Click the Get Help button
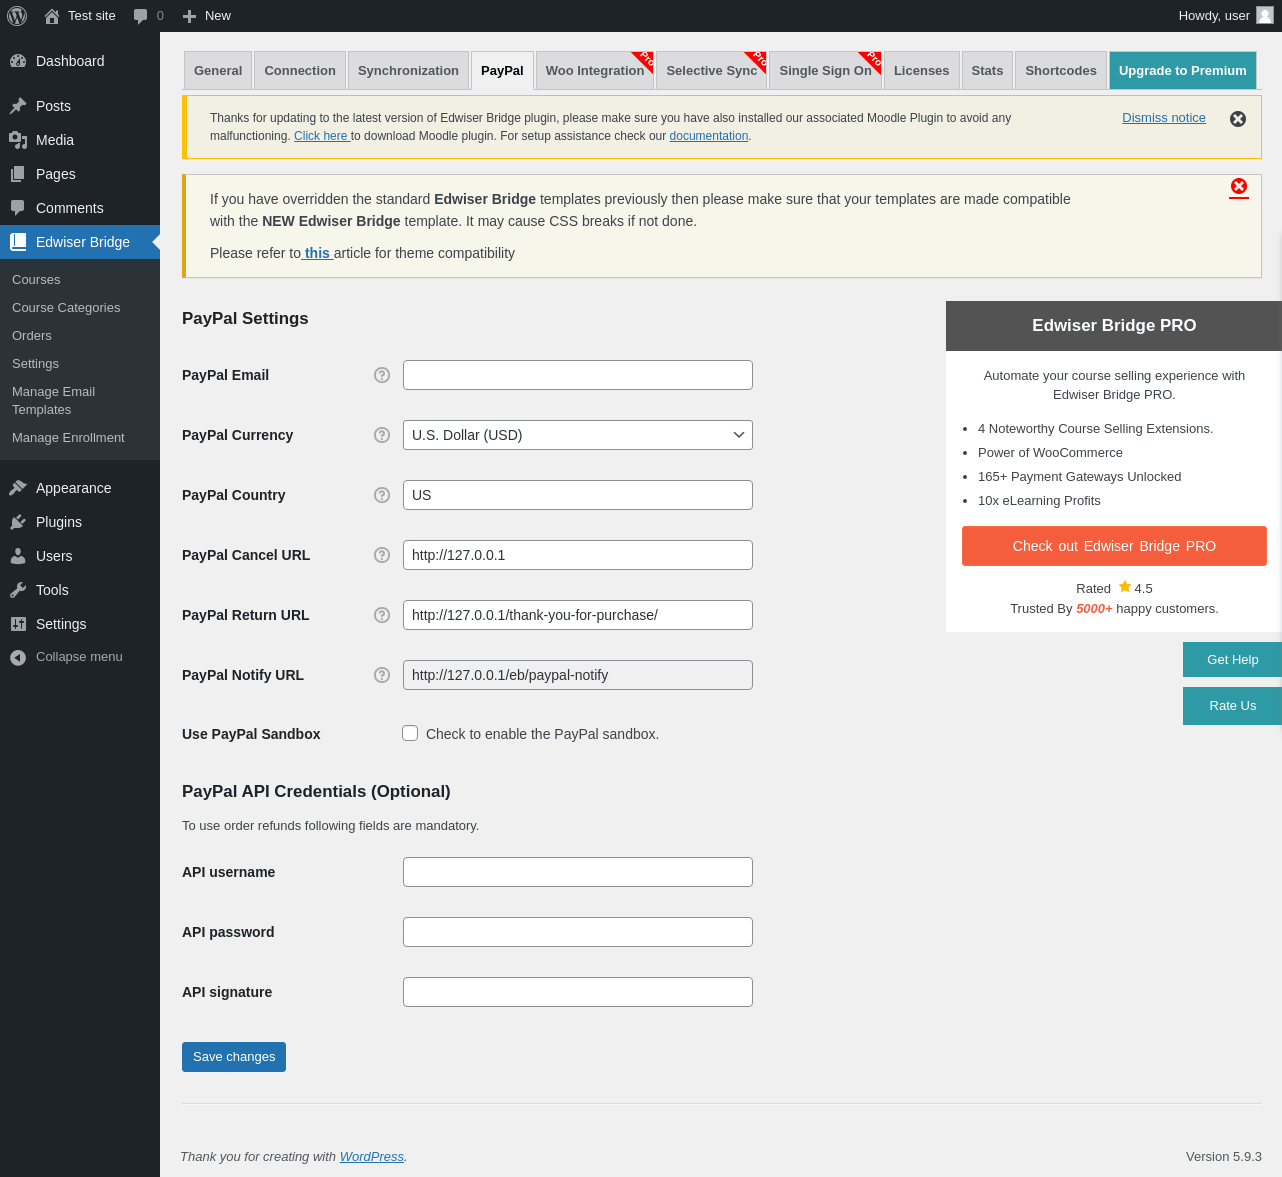Screen dimensions: 1282x1177 click(x=1232, y=660)
